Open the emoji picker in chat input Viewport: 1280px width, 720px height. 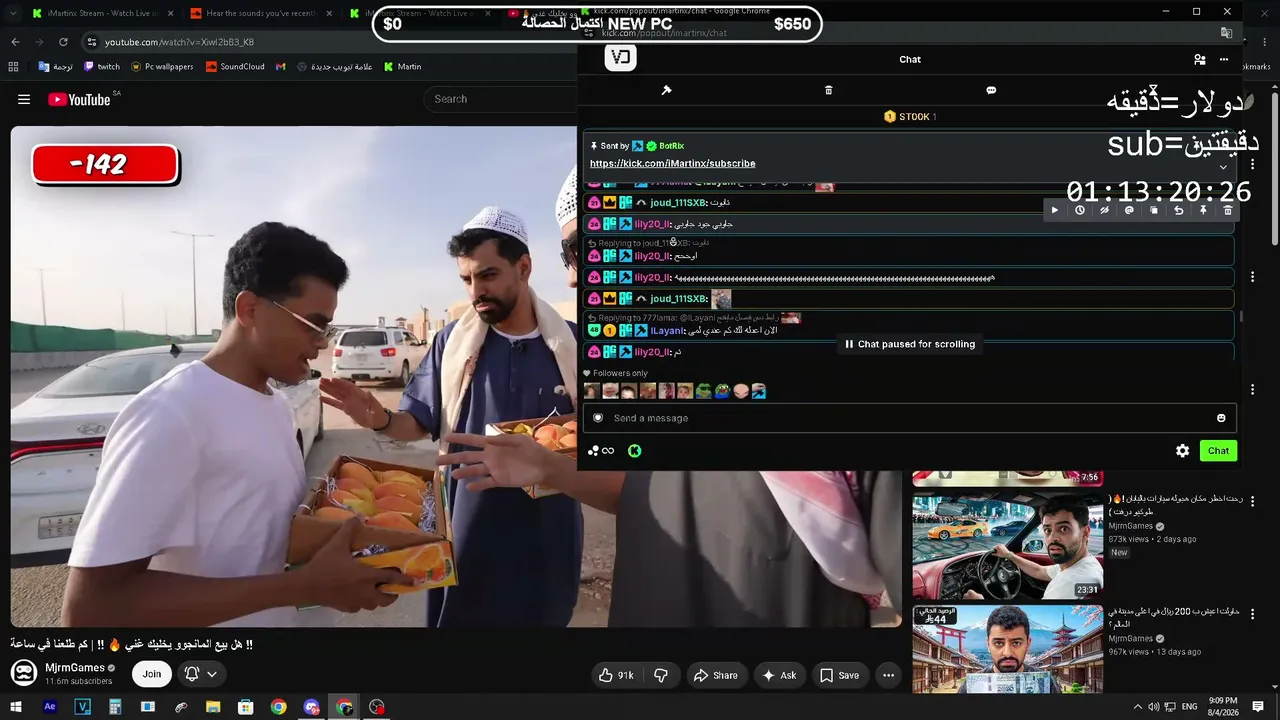click(x=1221, y=418)
